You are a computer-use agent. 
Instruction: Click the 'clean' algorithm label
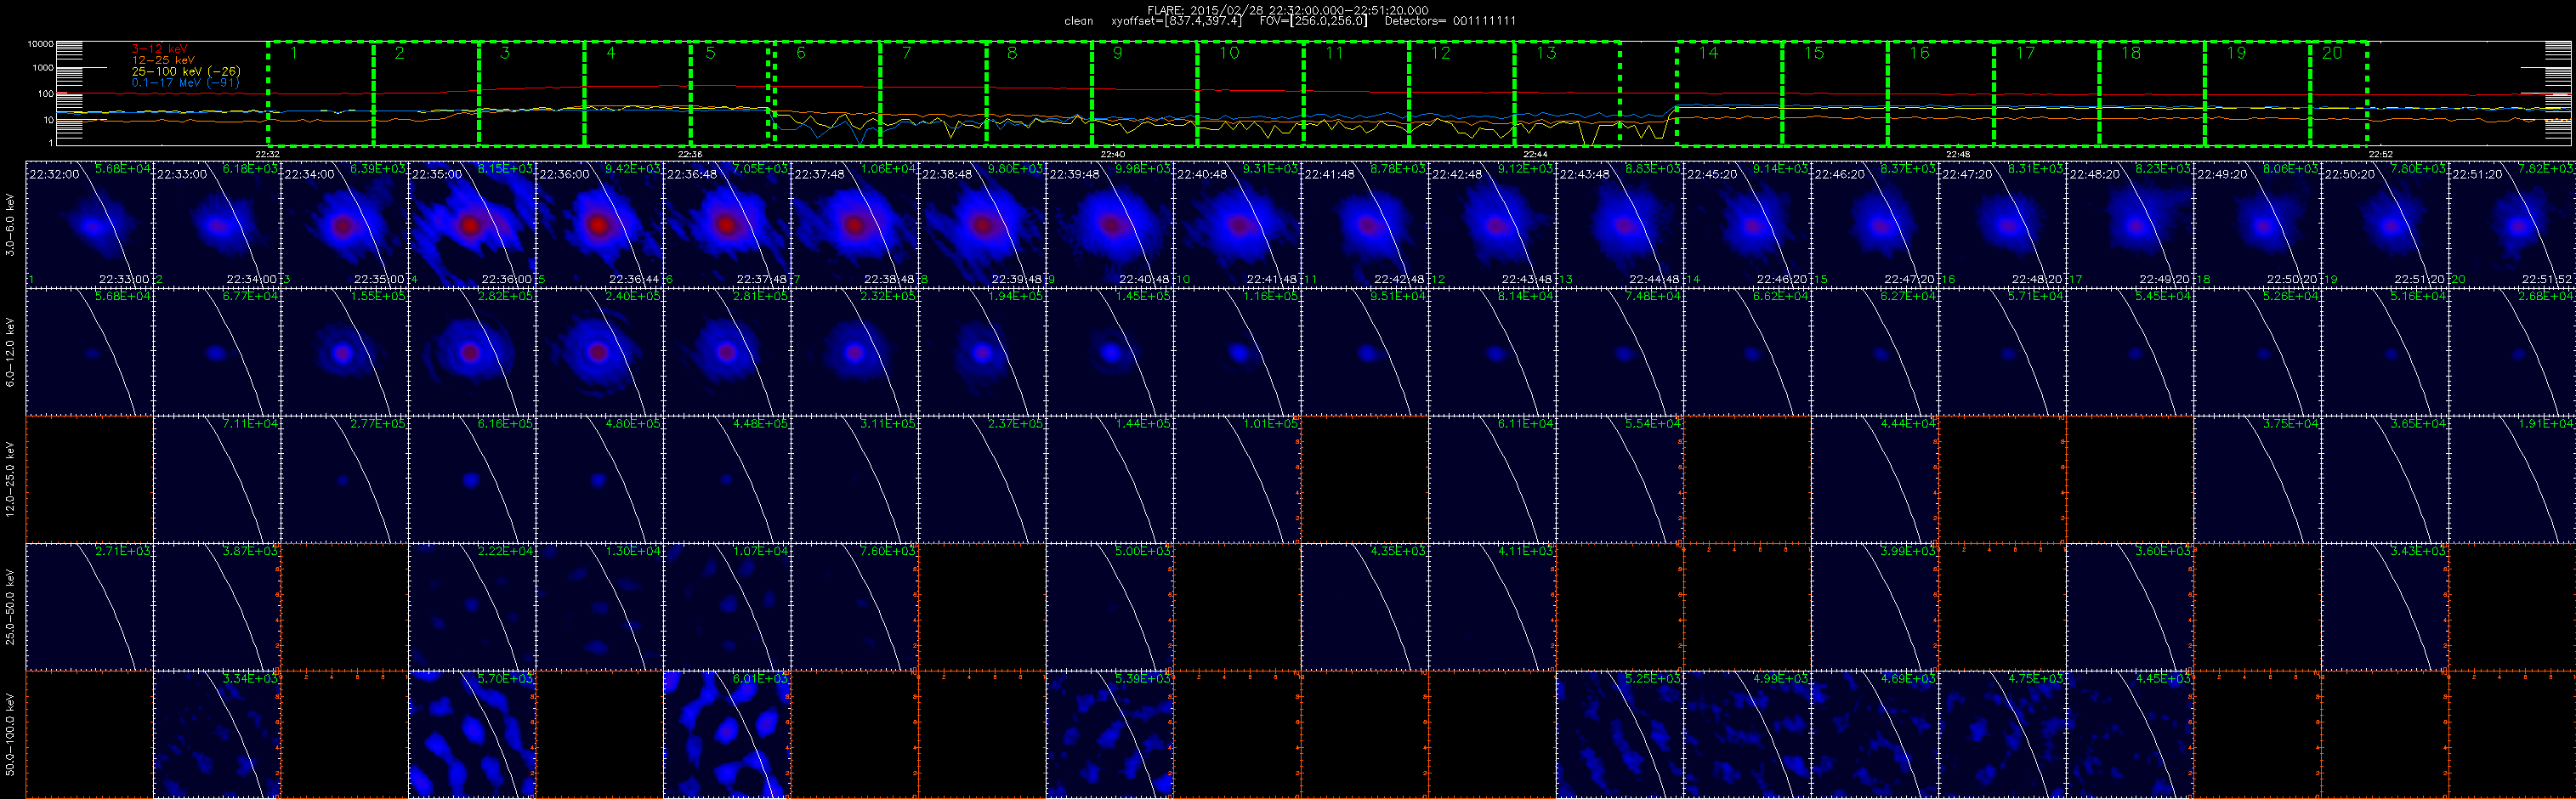click(x=1078, y=21)
